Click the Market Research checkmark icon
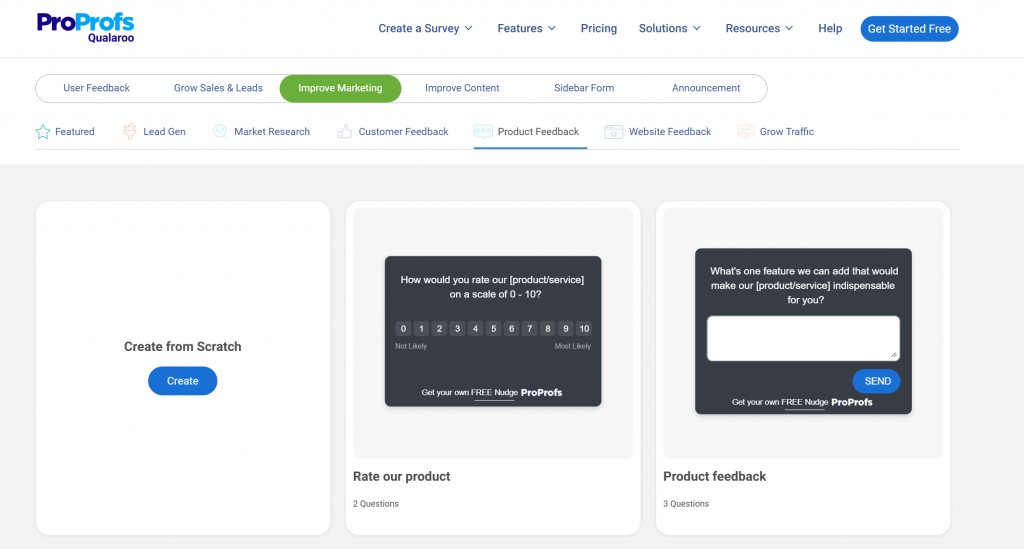 click(220, 131)
